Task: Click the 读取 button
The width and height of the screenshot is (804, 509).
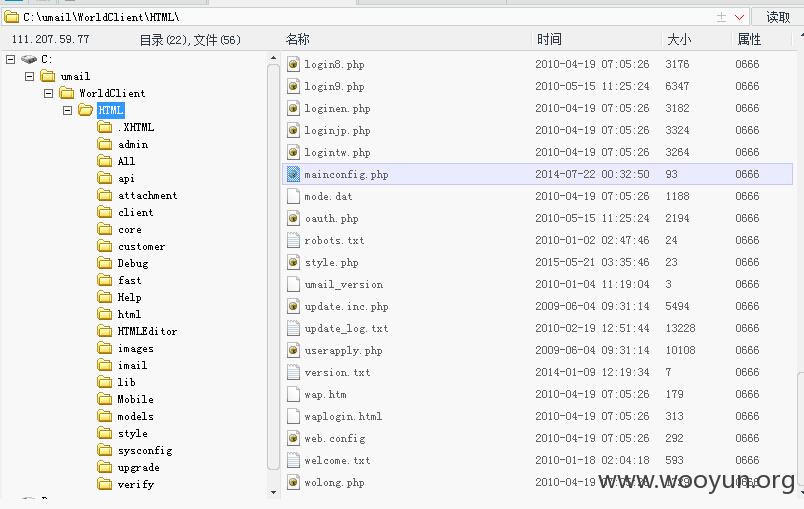Action: pyautogui.click(x=778, y=17)
